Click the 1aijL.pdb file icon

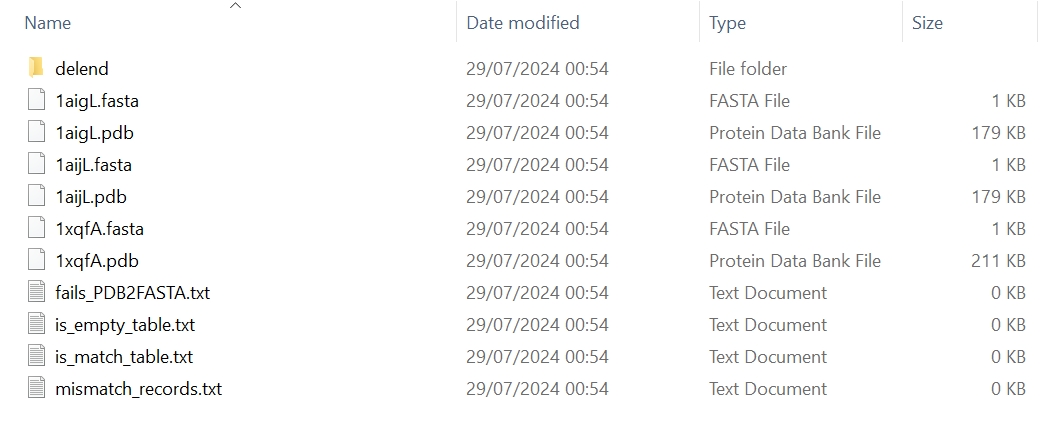click(x=36, y=196)
